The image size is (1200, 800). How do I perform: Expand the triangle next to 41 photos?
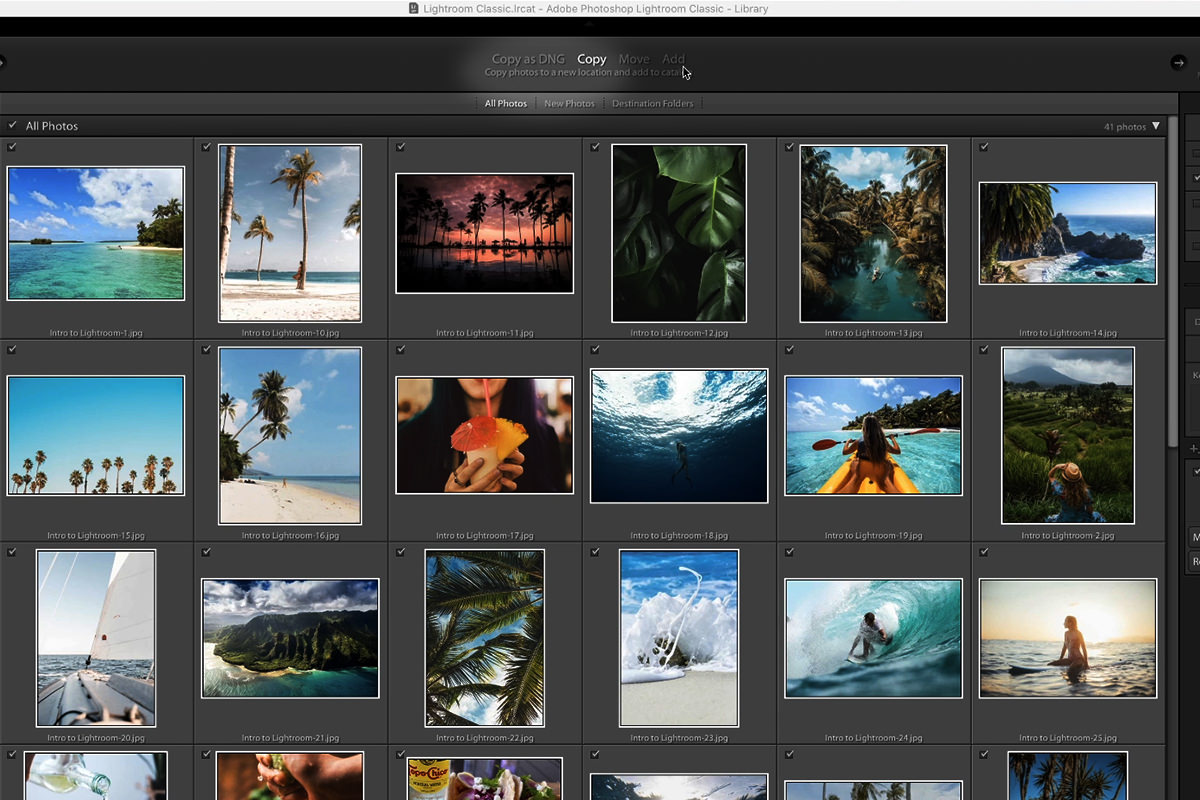tap(1156, 126)
